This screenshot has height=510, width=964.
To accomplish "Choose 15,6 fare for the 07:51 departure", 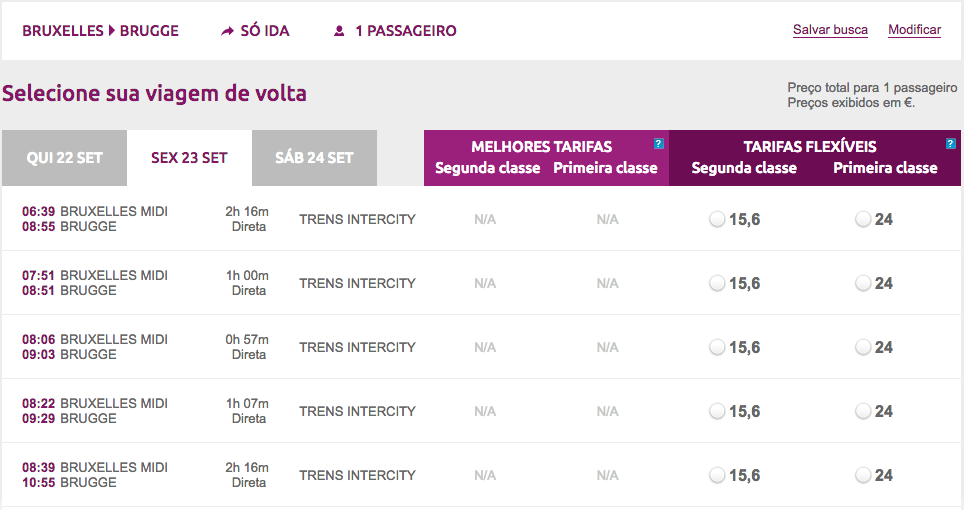I will (717, 284).
